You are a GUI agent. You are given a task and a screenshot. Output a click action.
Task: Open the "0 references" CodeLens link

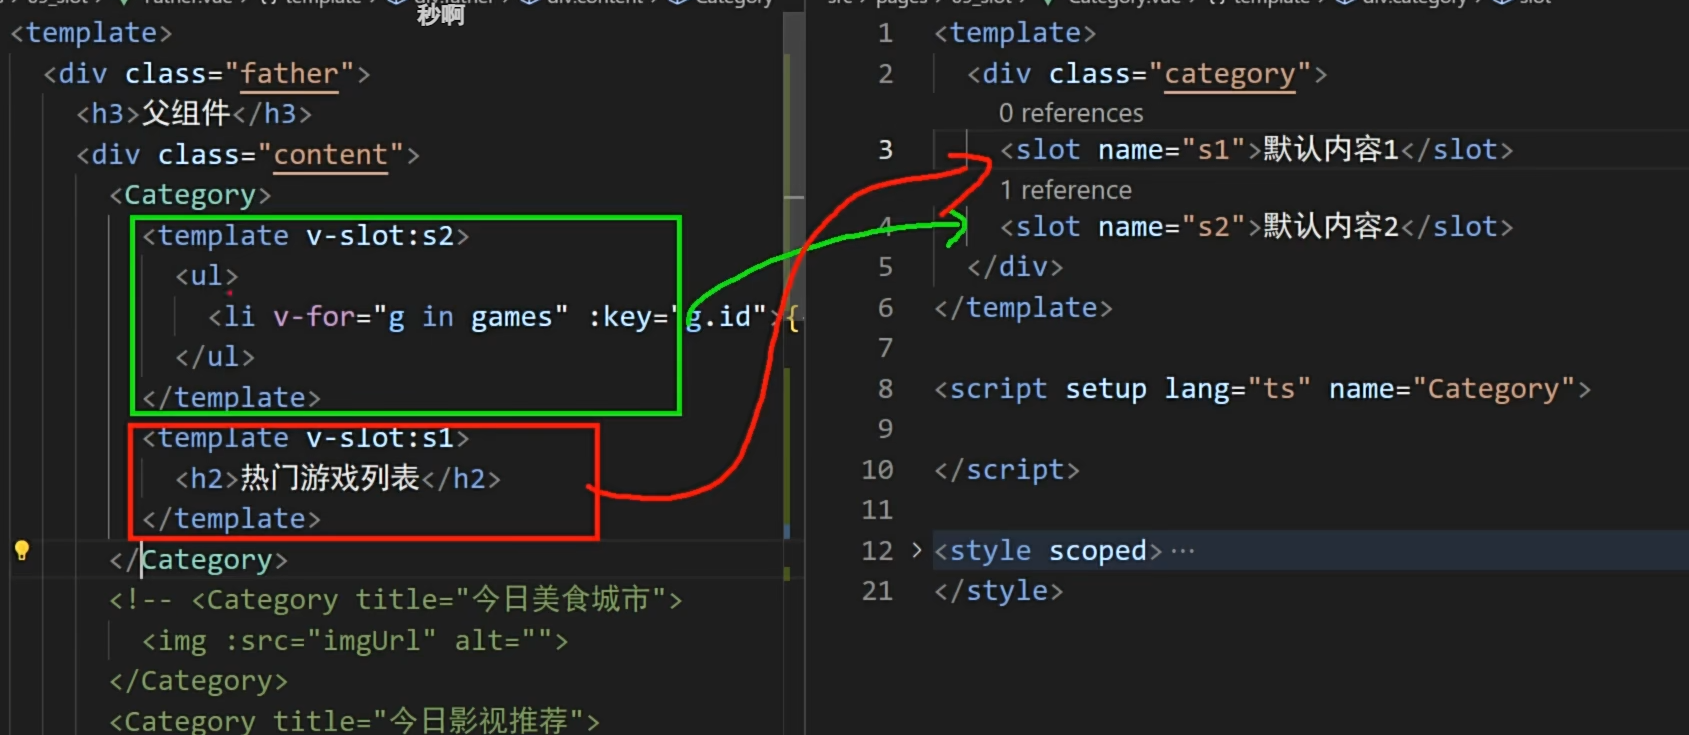click(1070, 113)
